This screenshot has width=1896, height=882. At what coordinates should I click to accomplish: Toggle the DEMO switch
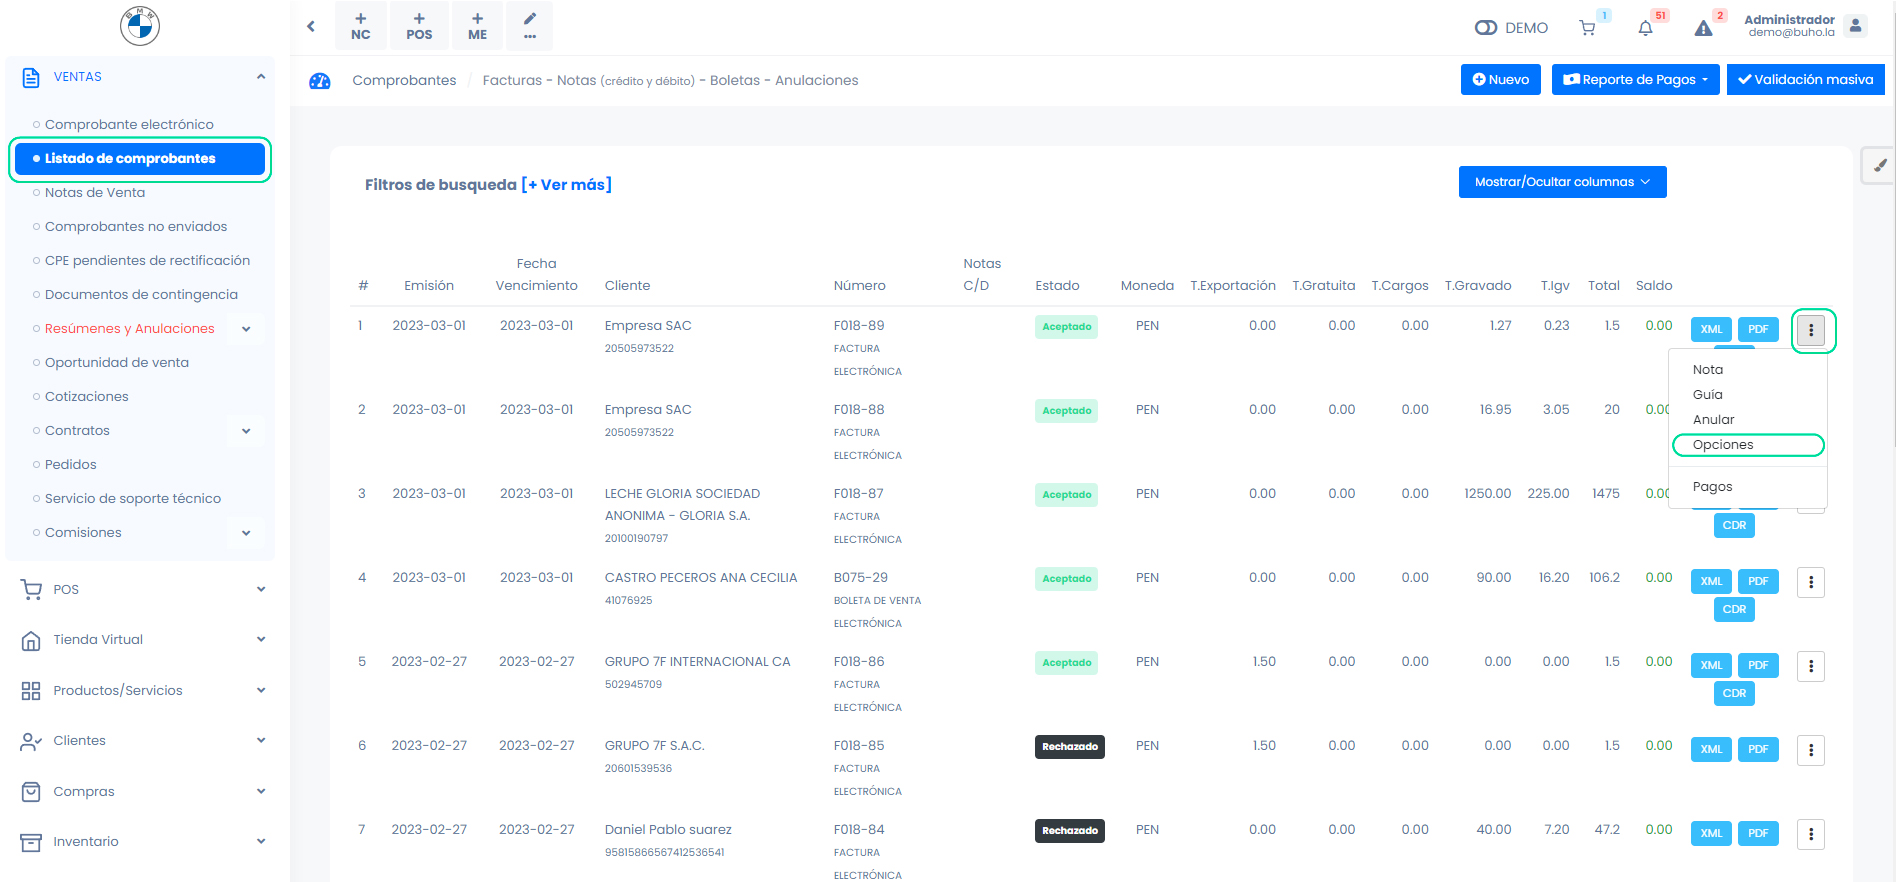coord(1486,28)
